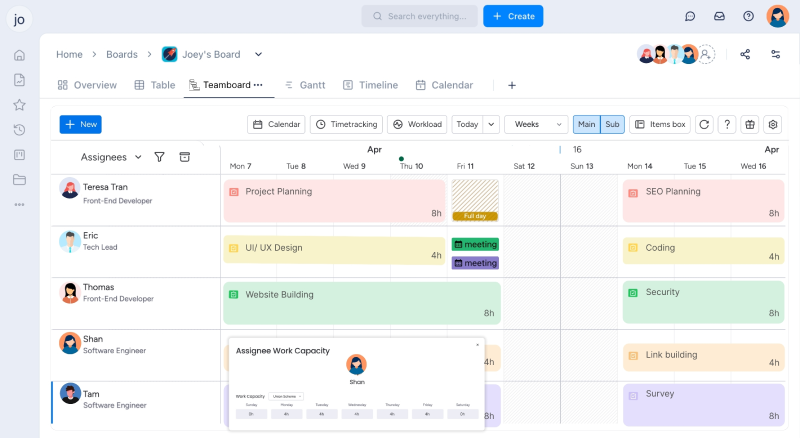Click the refresh icon in the toolbar
The width and height of the screenshot is (800, 438).
pyautogui.click(x=706, y=124)
